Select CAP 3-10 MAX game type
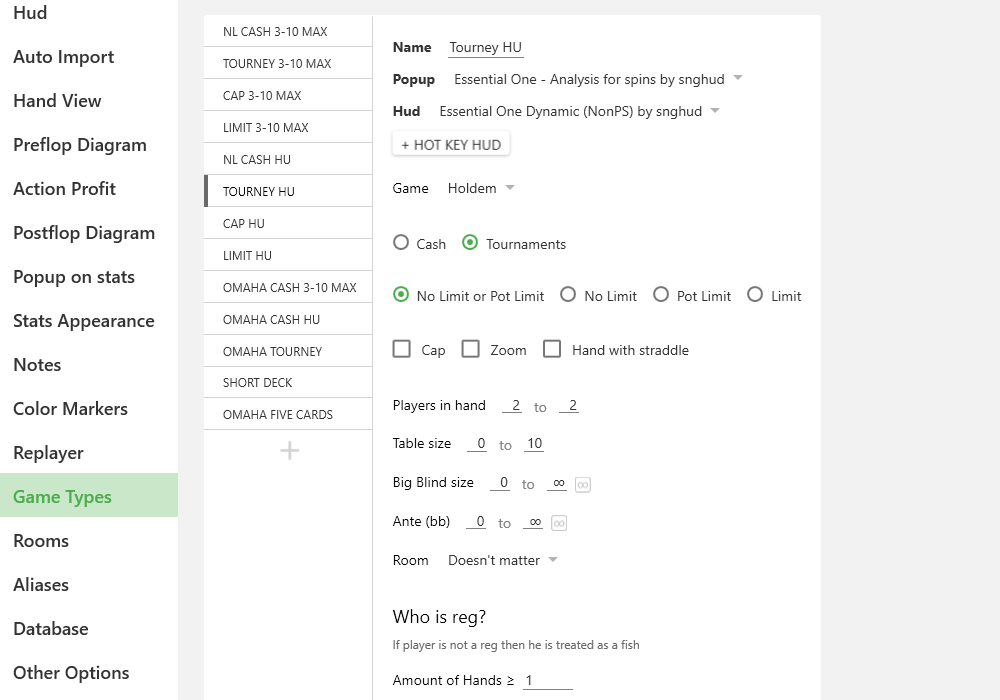This screenshot has width=1000, height=700. (288, 95)
